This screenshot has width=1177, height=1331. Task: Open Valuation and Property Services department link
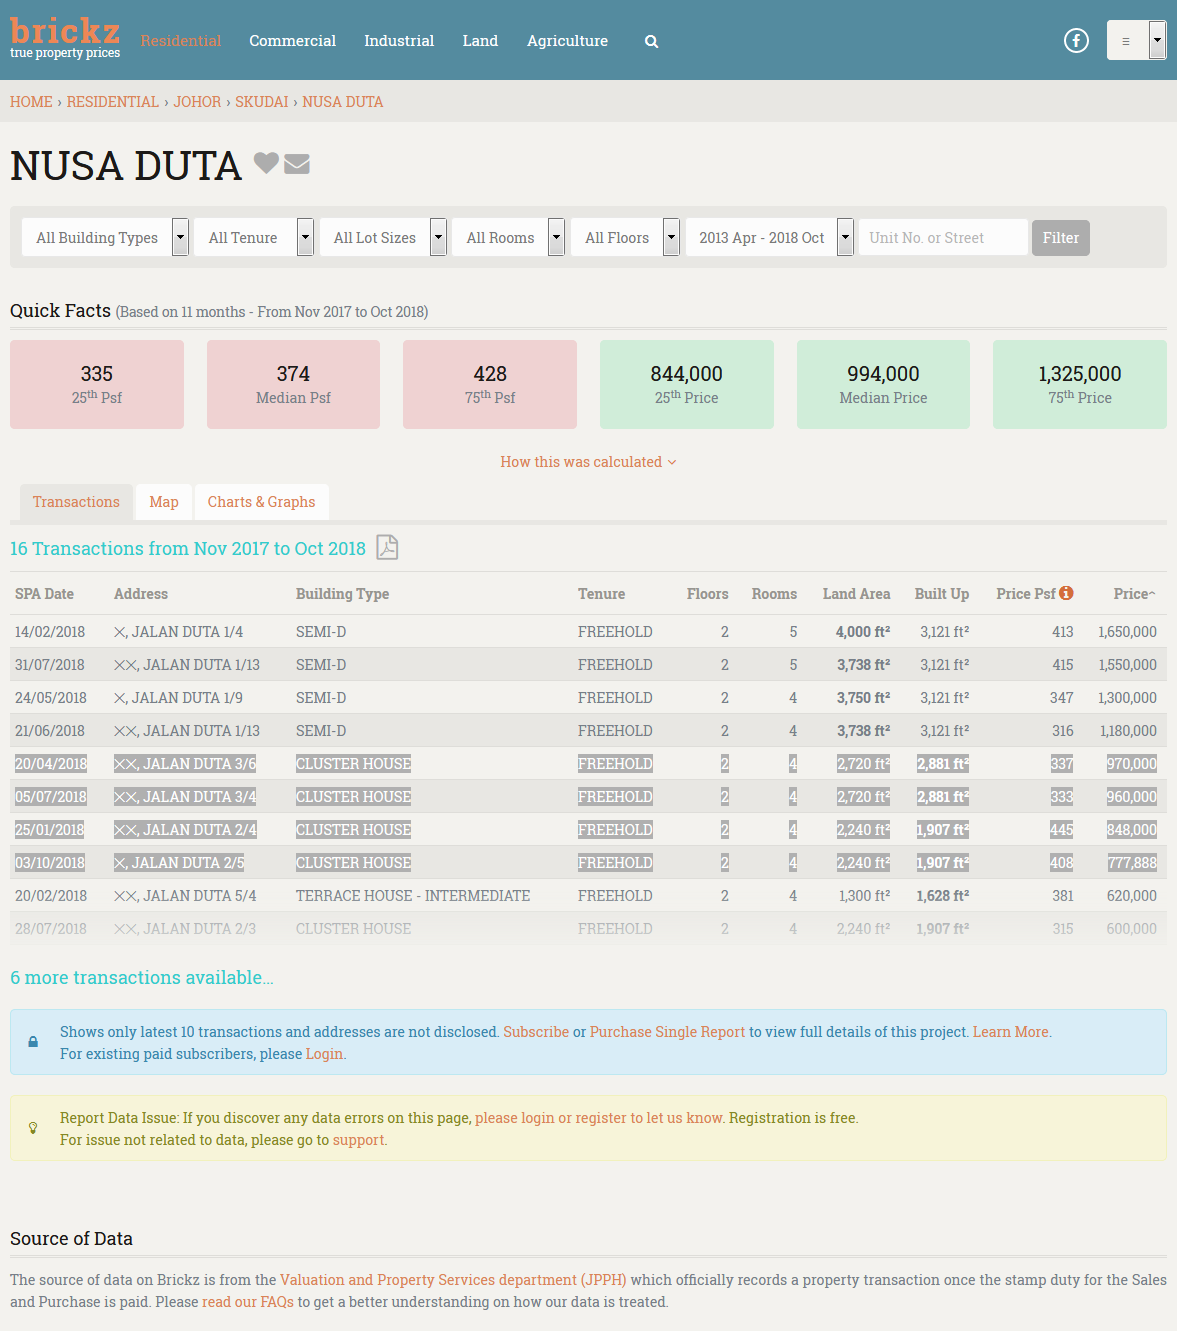pyautogui.click(x=453, y=1280)
